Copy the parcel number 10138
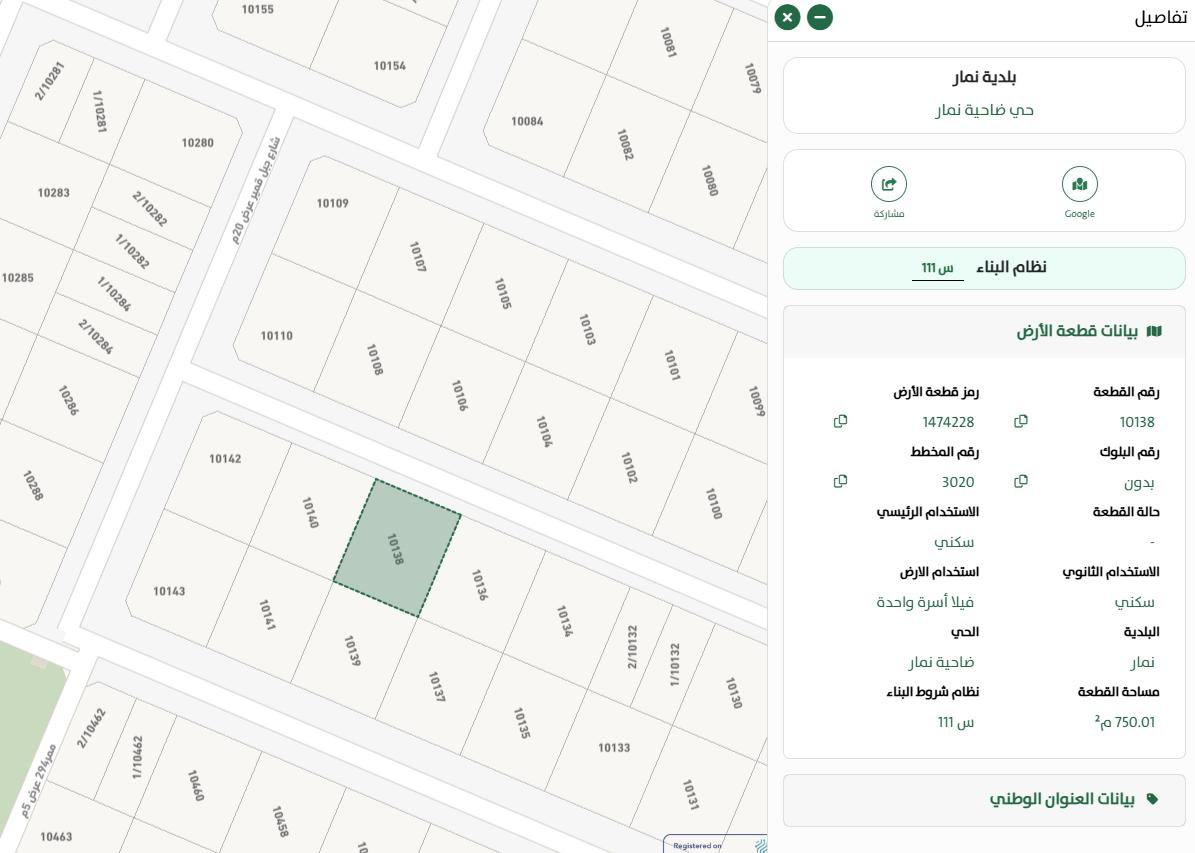1195x853 pixels. 1021,422
